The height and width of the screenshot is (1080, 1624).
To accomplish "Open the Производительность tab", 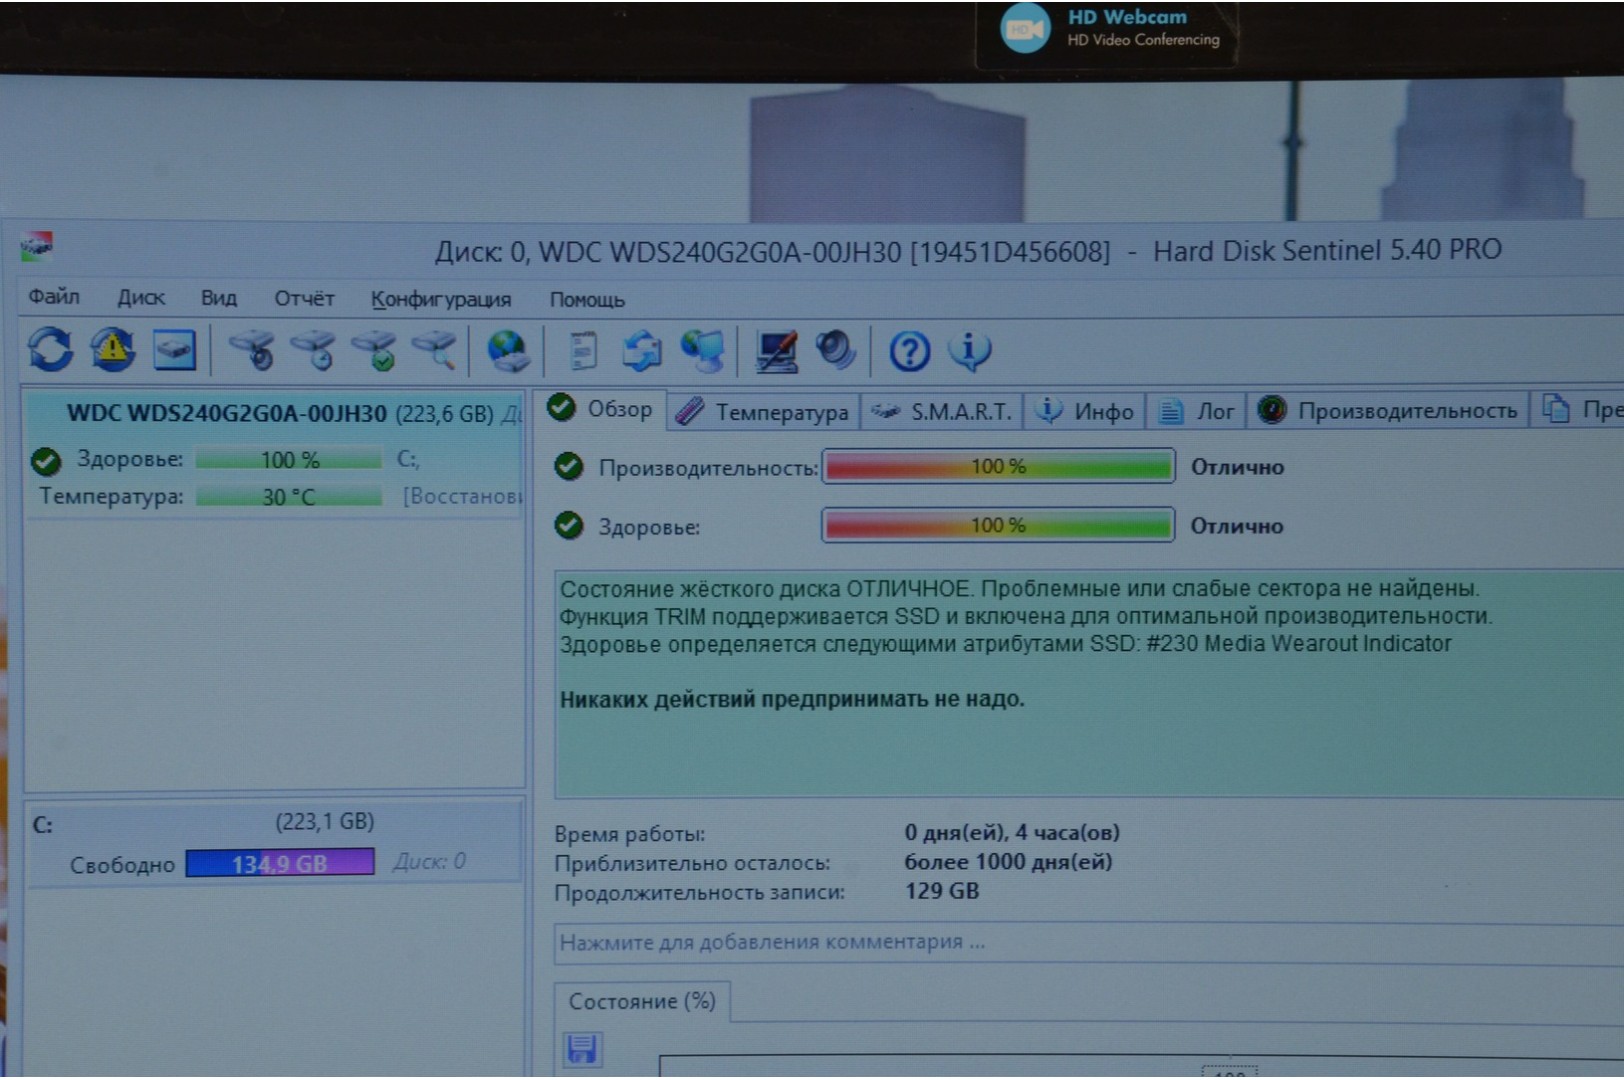I will coord(1389,411).
